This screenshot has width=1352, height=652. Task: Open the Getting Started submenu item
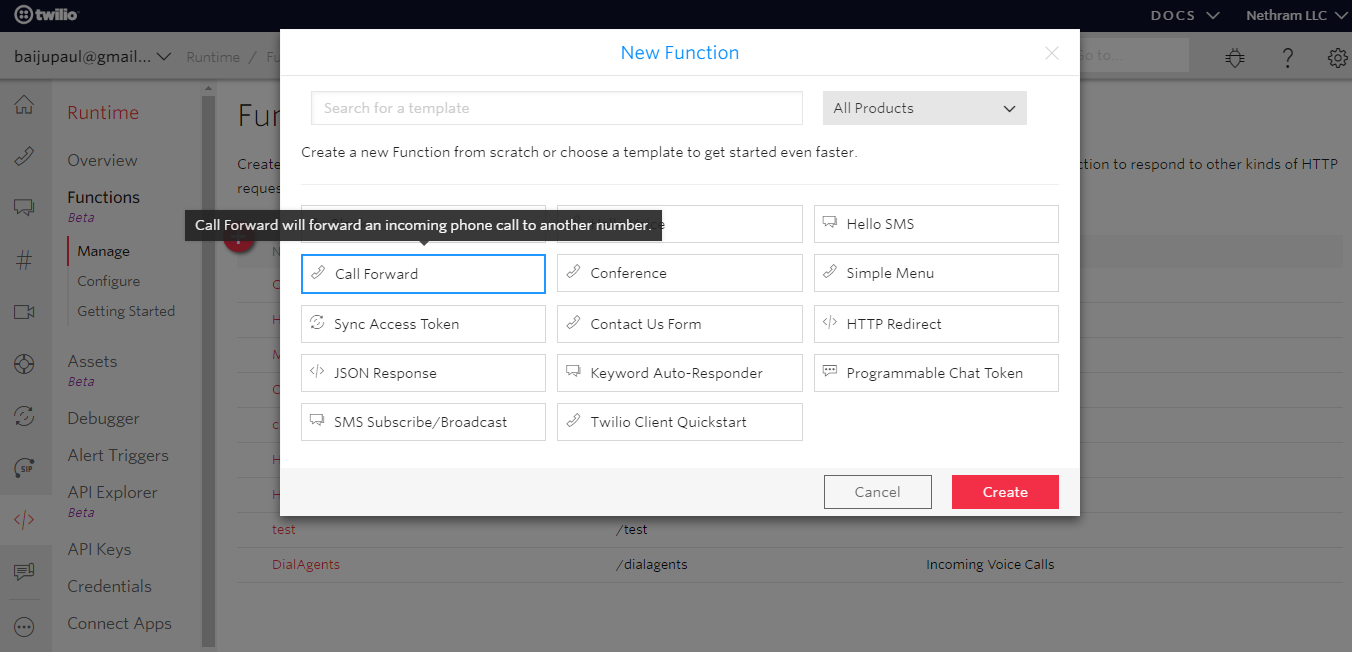click(126, 311)
